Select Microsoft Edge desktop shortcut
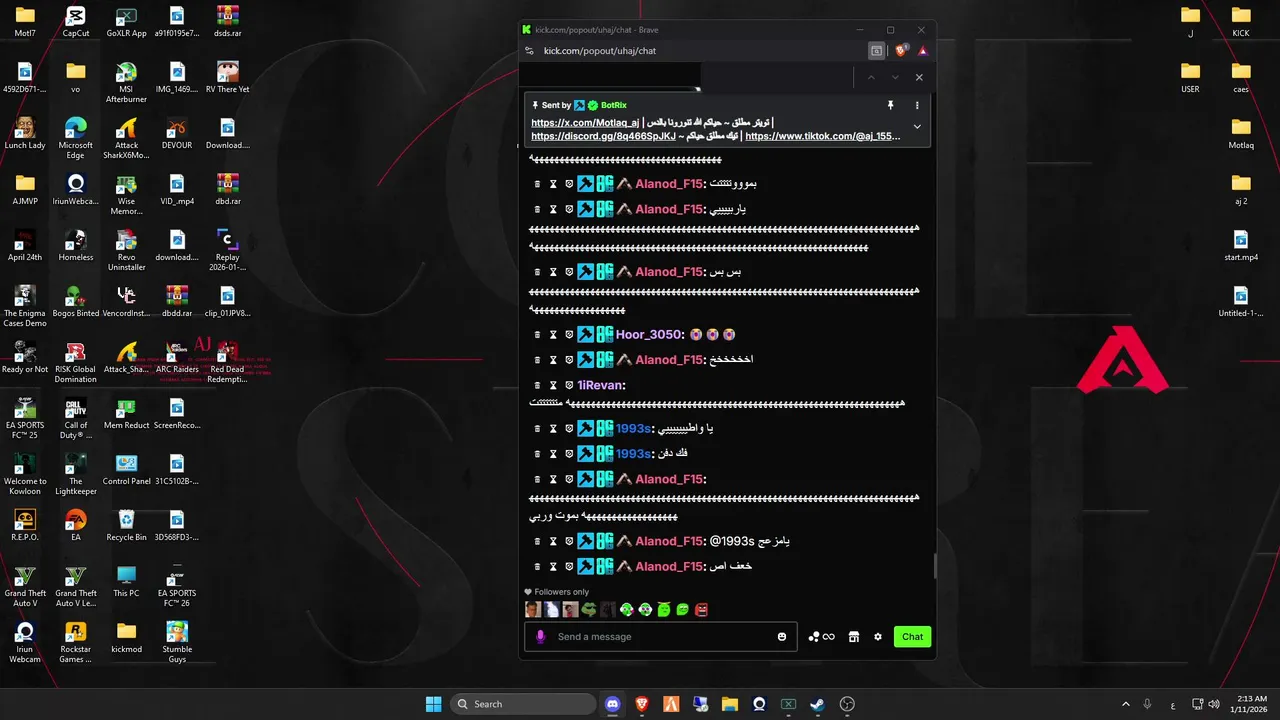The width and height of the screenshot is (1280, 720). (76, 138)
